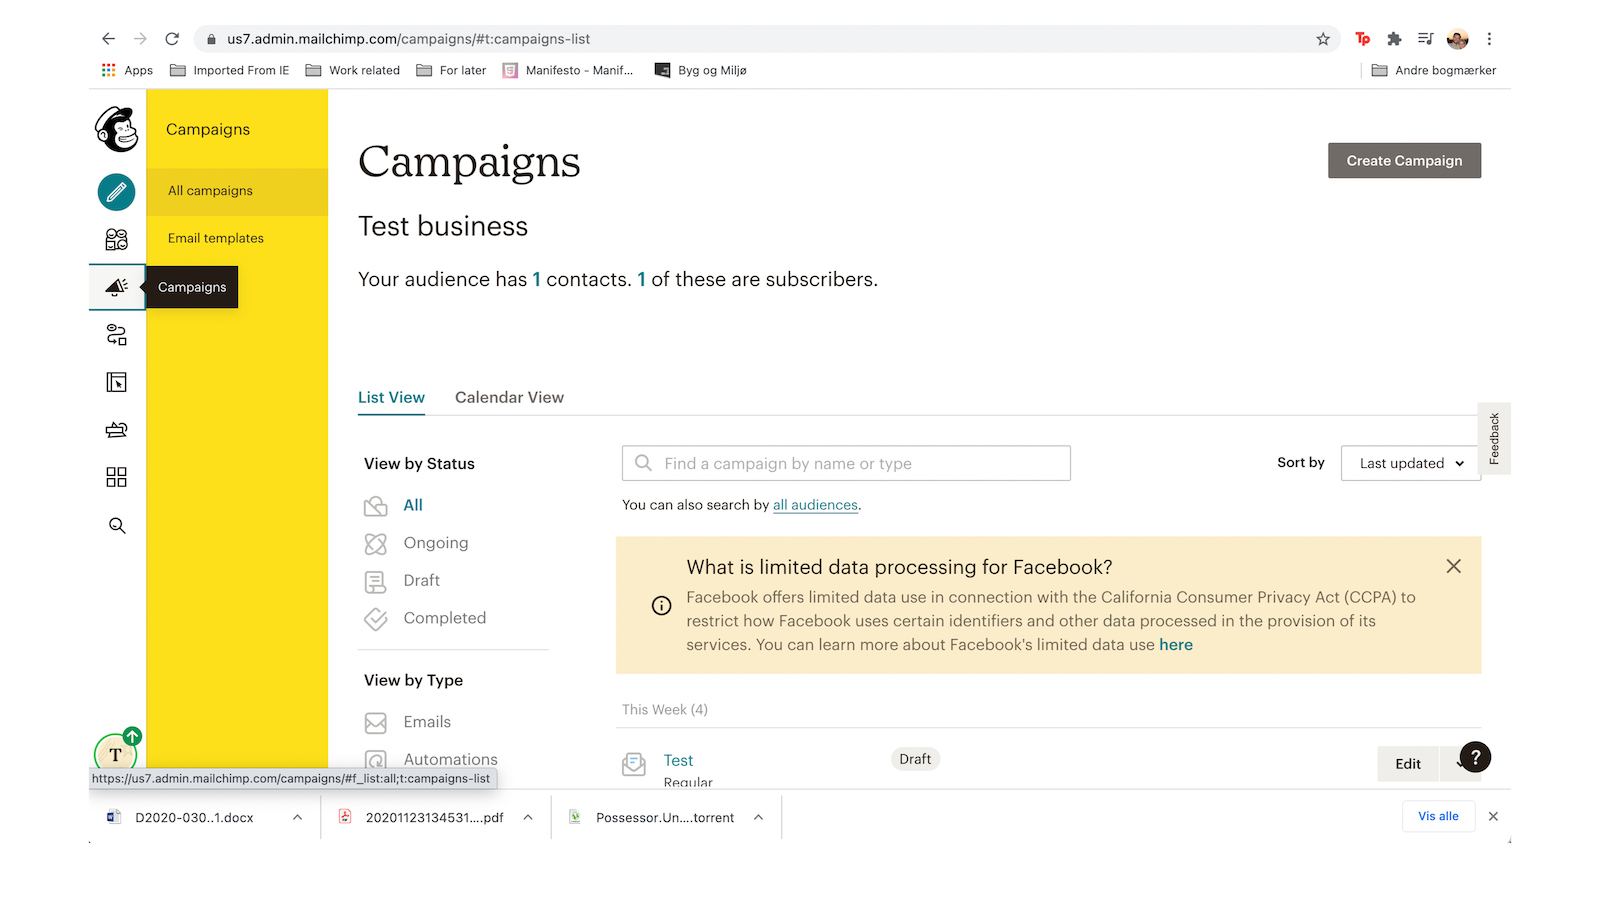Image resolution: width=1600 pixels, height=900 pixels.
Task: Click the Mailchimp Freddie logo
Action: (x=115, y=130)
